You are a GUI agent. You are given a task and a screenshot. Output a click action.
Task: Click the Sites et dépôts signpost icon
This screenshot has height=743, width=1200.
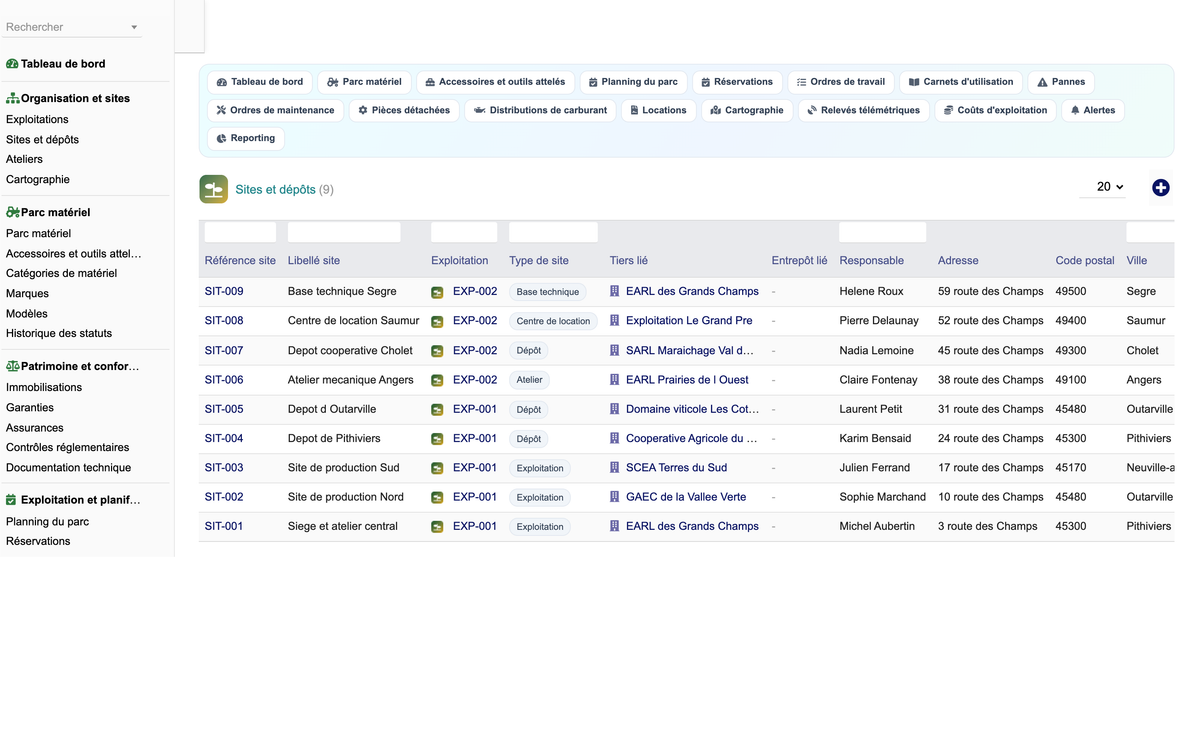pos(214,189)
